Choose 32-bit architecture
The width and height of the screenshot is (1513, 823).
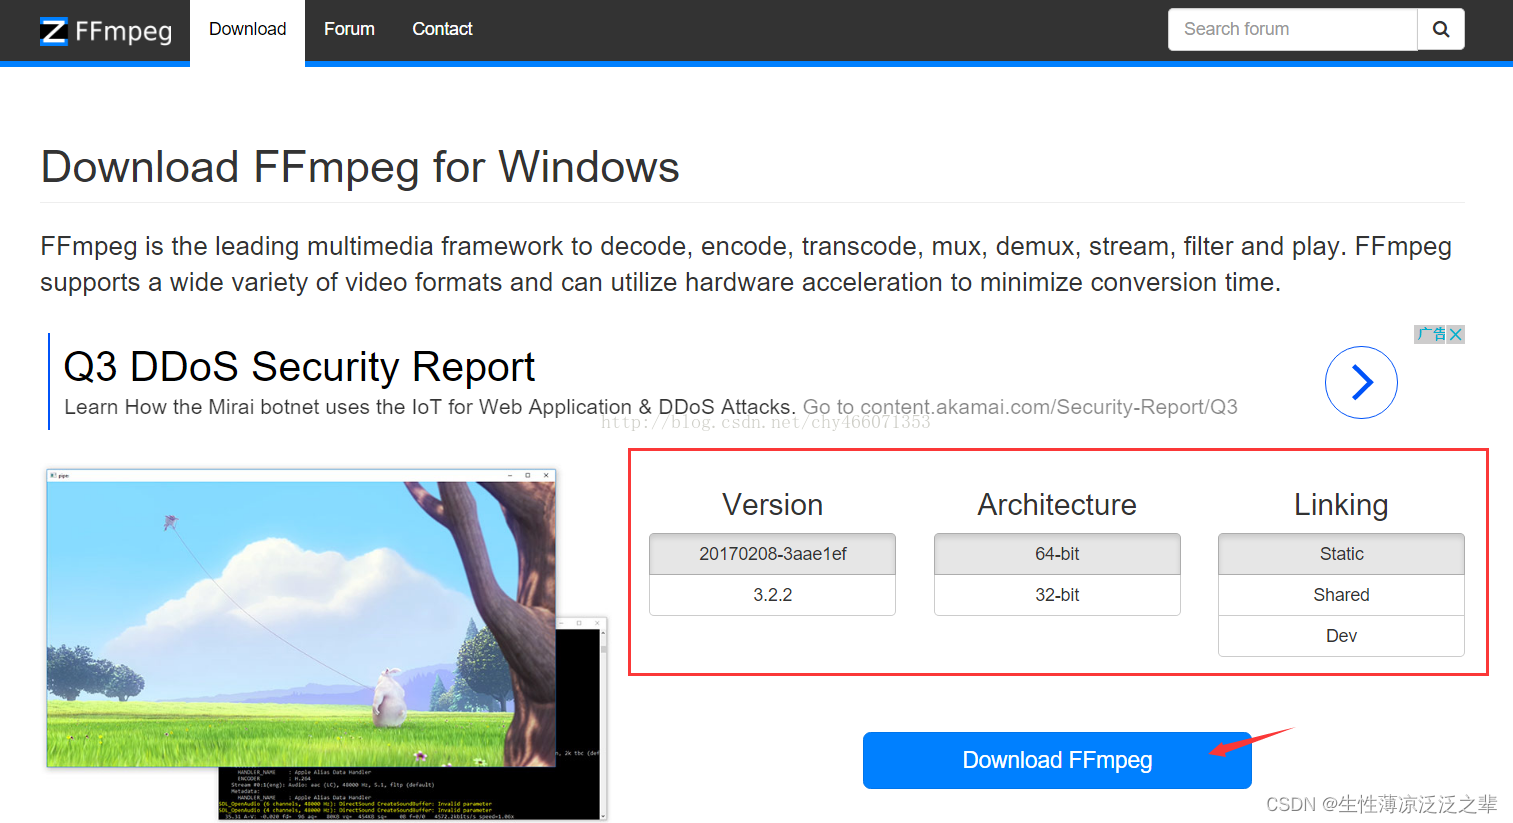click(1057, 595)
